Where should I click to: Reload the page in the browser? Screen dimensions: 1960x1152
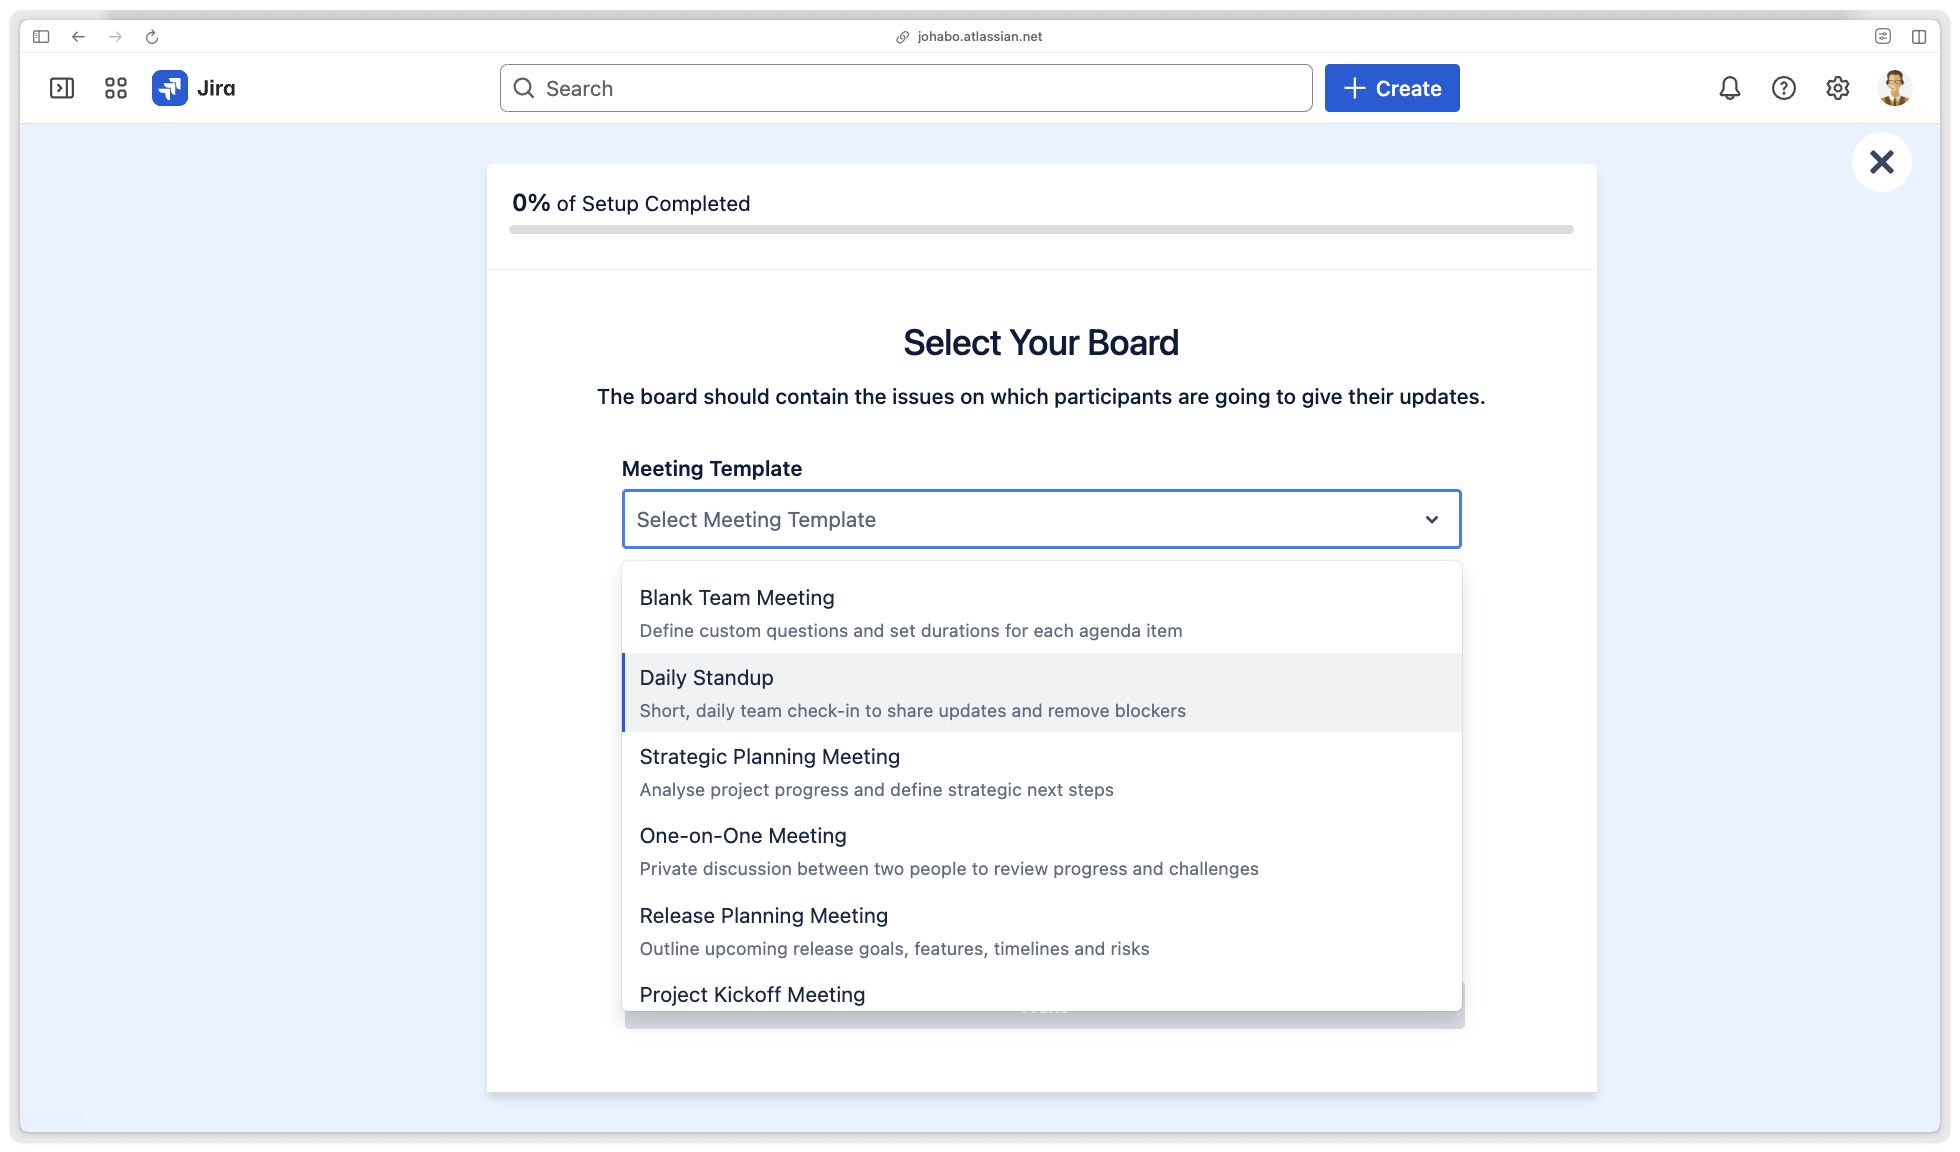tap(152, 37)
